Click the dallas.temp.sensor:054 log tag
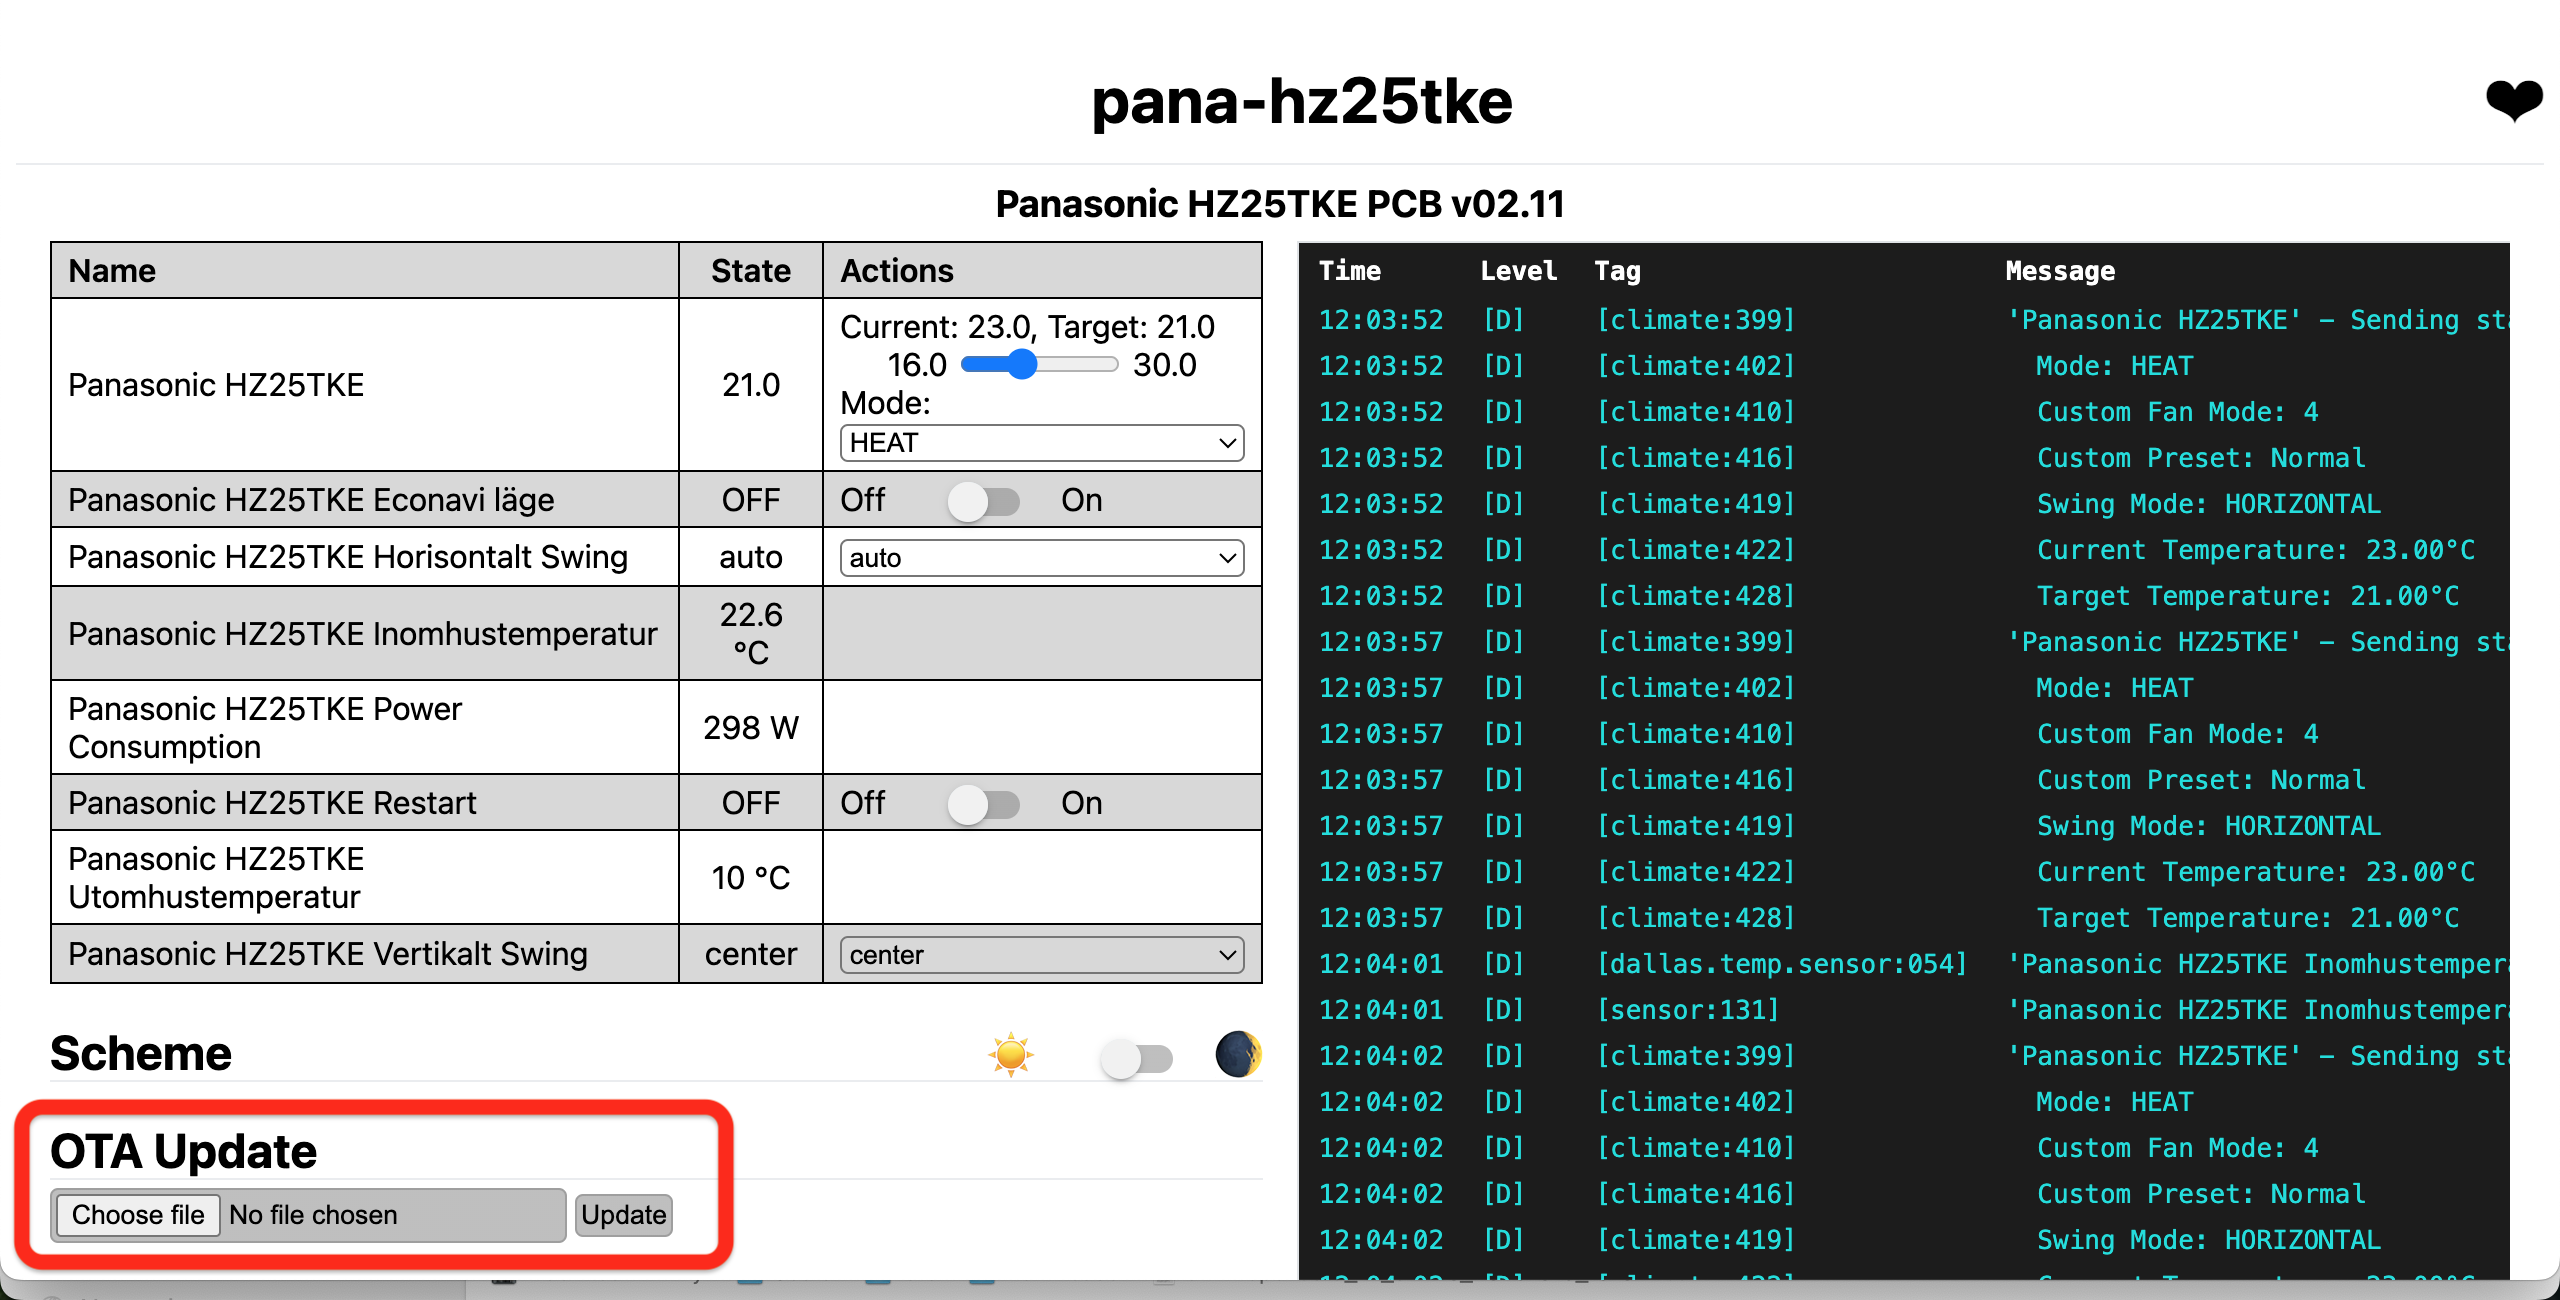This screenshot has height=1300, width=2560. point(1781,964)
